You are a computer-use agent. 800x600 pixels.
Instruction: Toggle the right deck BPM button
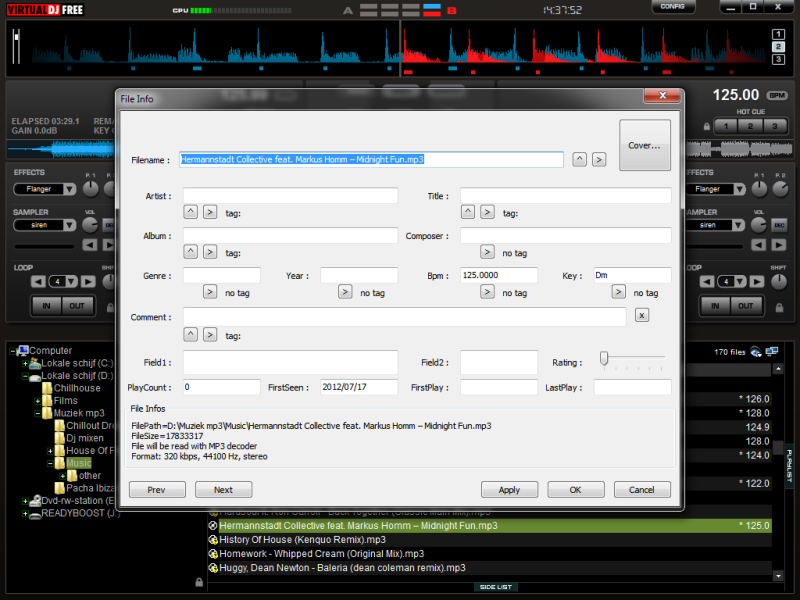[777, 95]
